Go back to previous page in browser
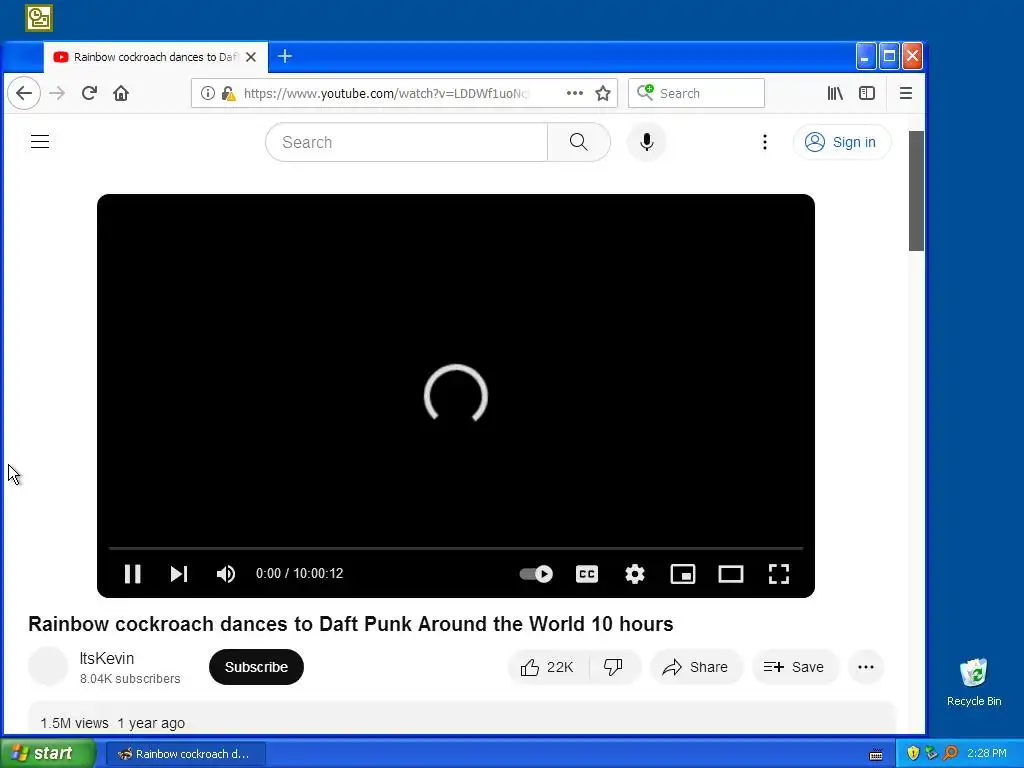Image resolution: width=1024 pixels, height=768 pixels. [24, 93]
